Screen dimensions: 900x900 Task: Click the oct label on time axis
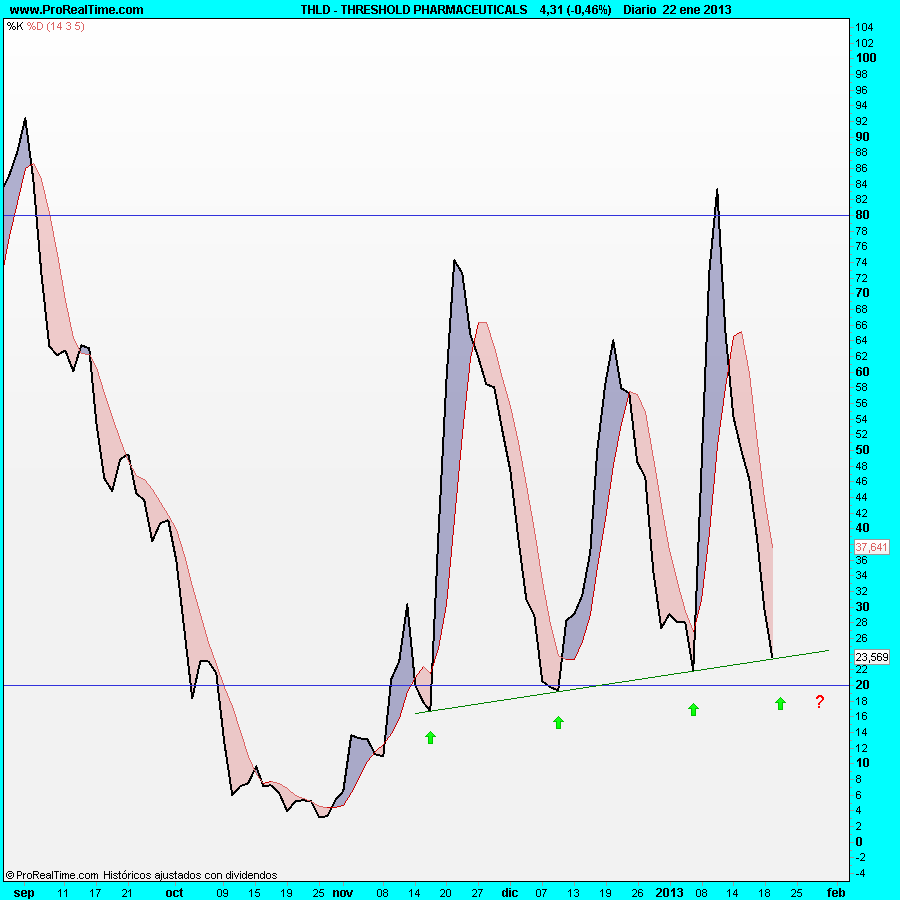174,893
